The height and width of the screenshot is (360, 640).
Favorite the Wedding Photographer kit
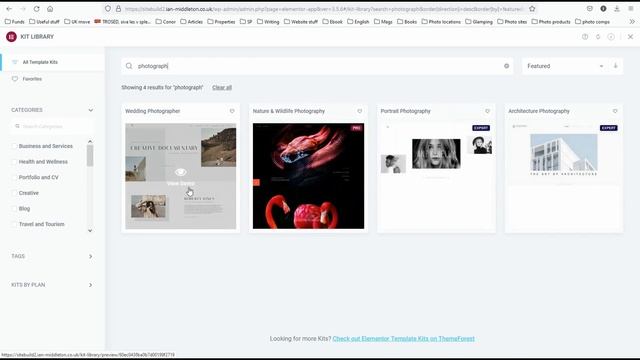[232, 111]
